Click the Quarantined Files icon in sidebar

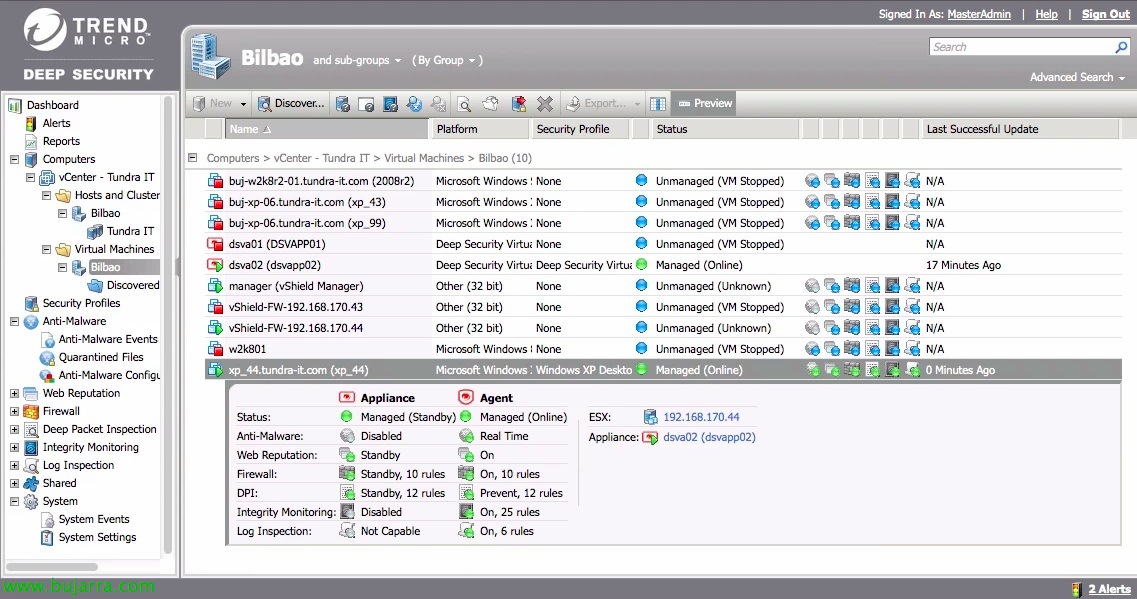(x=47, y=358)
